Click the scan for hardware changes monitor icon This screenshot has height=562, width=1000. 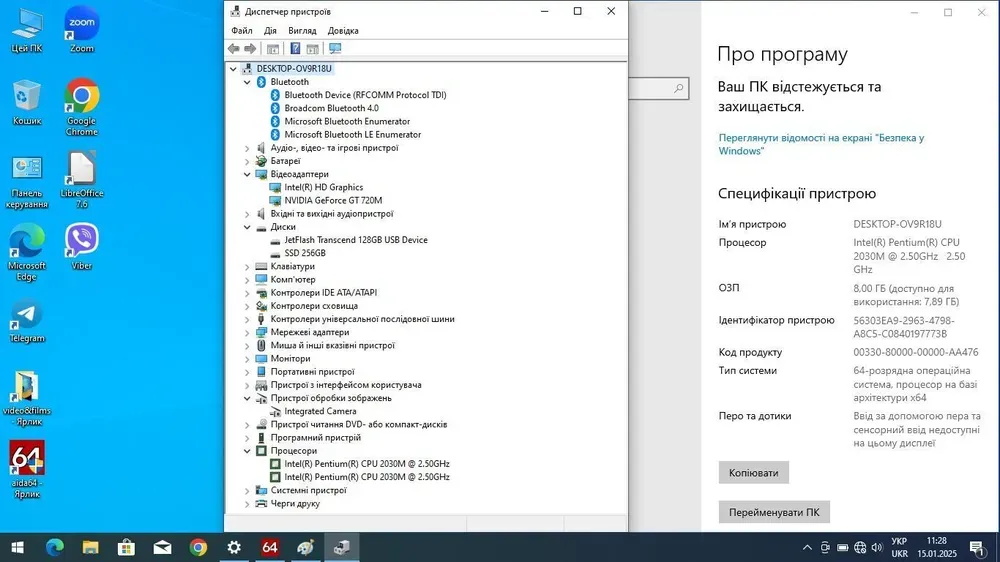pyautogui.click(x=335, y=48)
